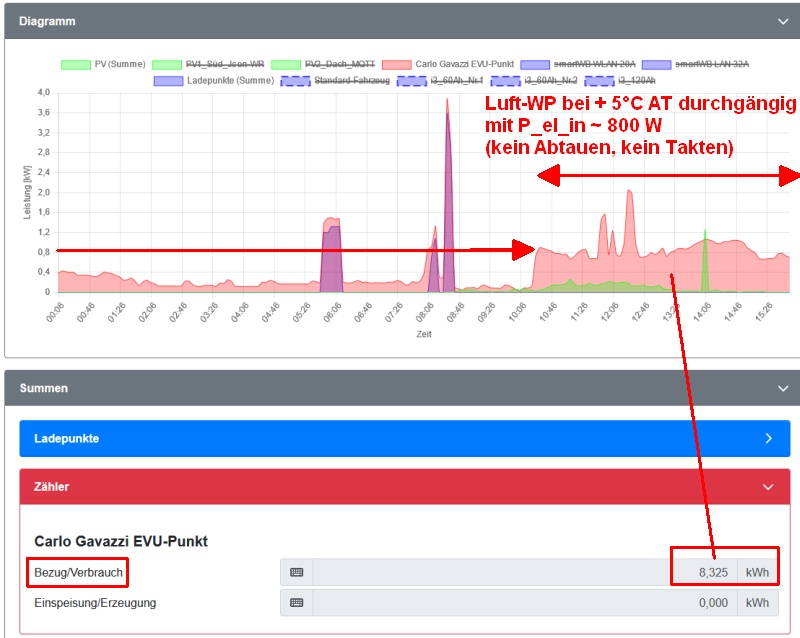This screenshot has height=638, width=800.
Task: Click the Diagramm header title
Action: tap(47, 21)
